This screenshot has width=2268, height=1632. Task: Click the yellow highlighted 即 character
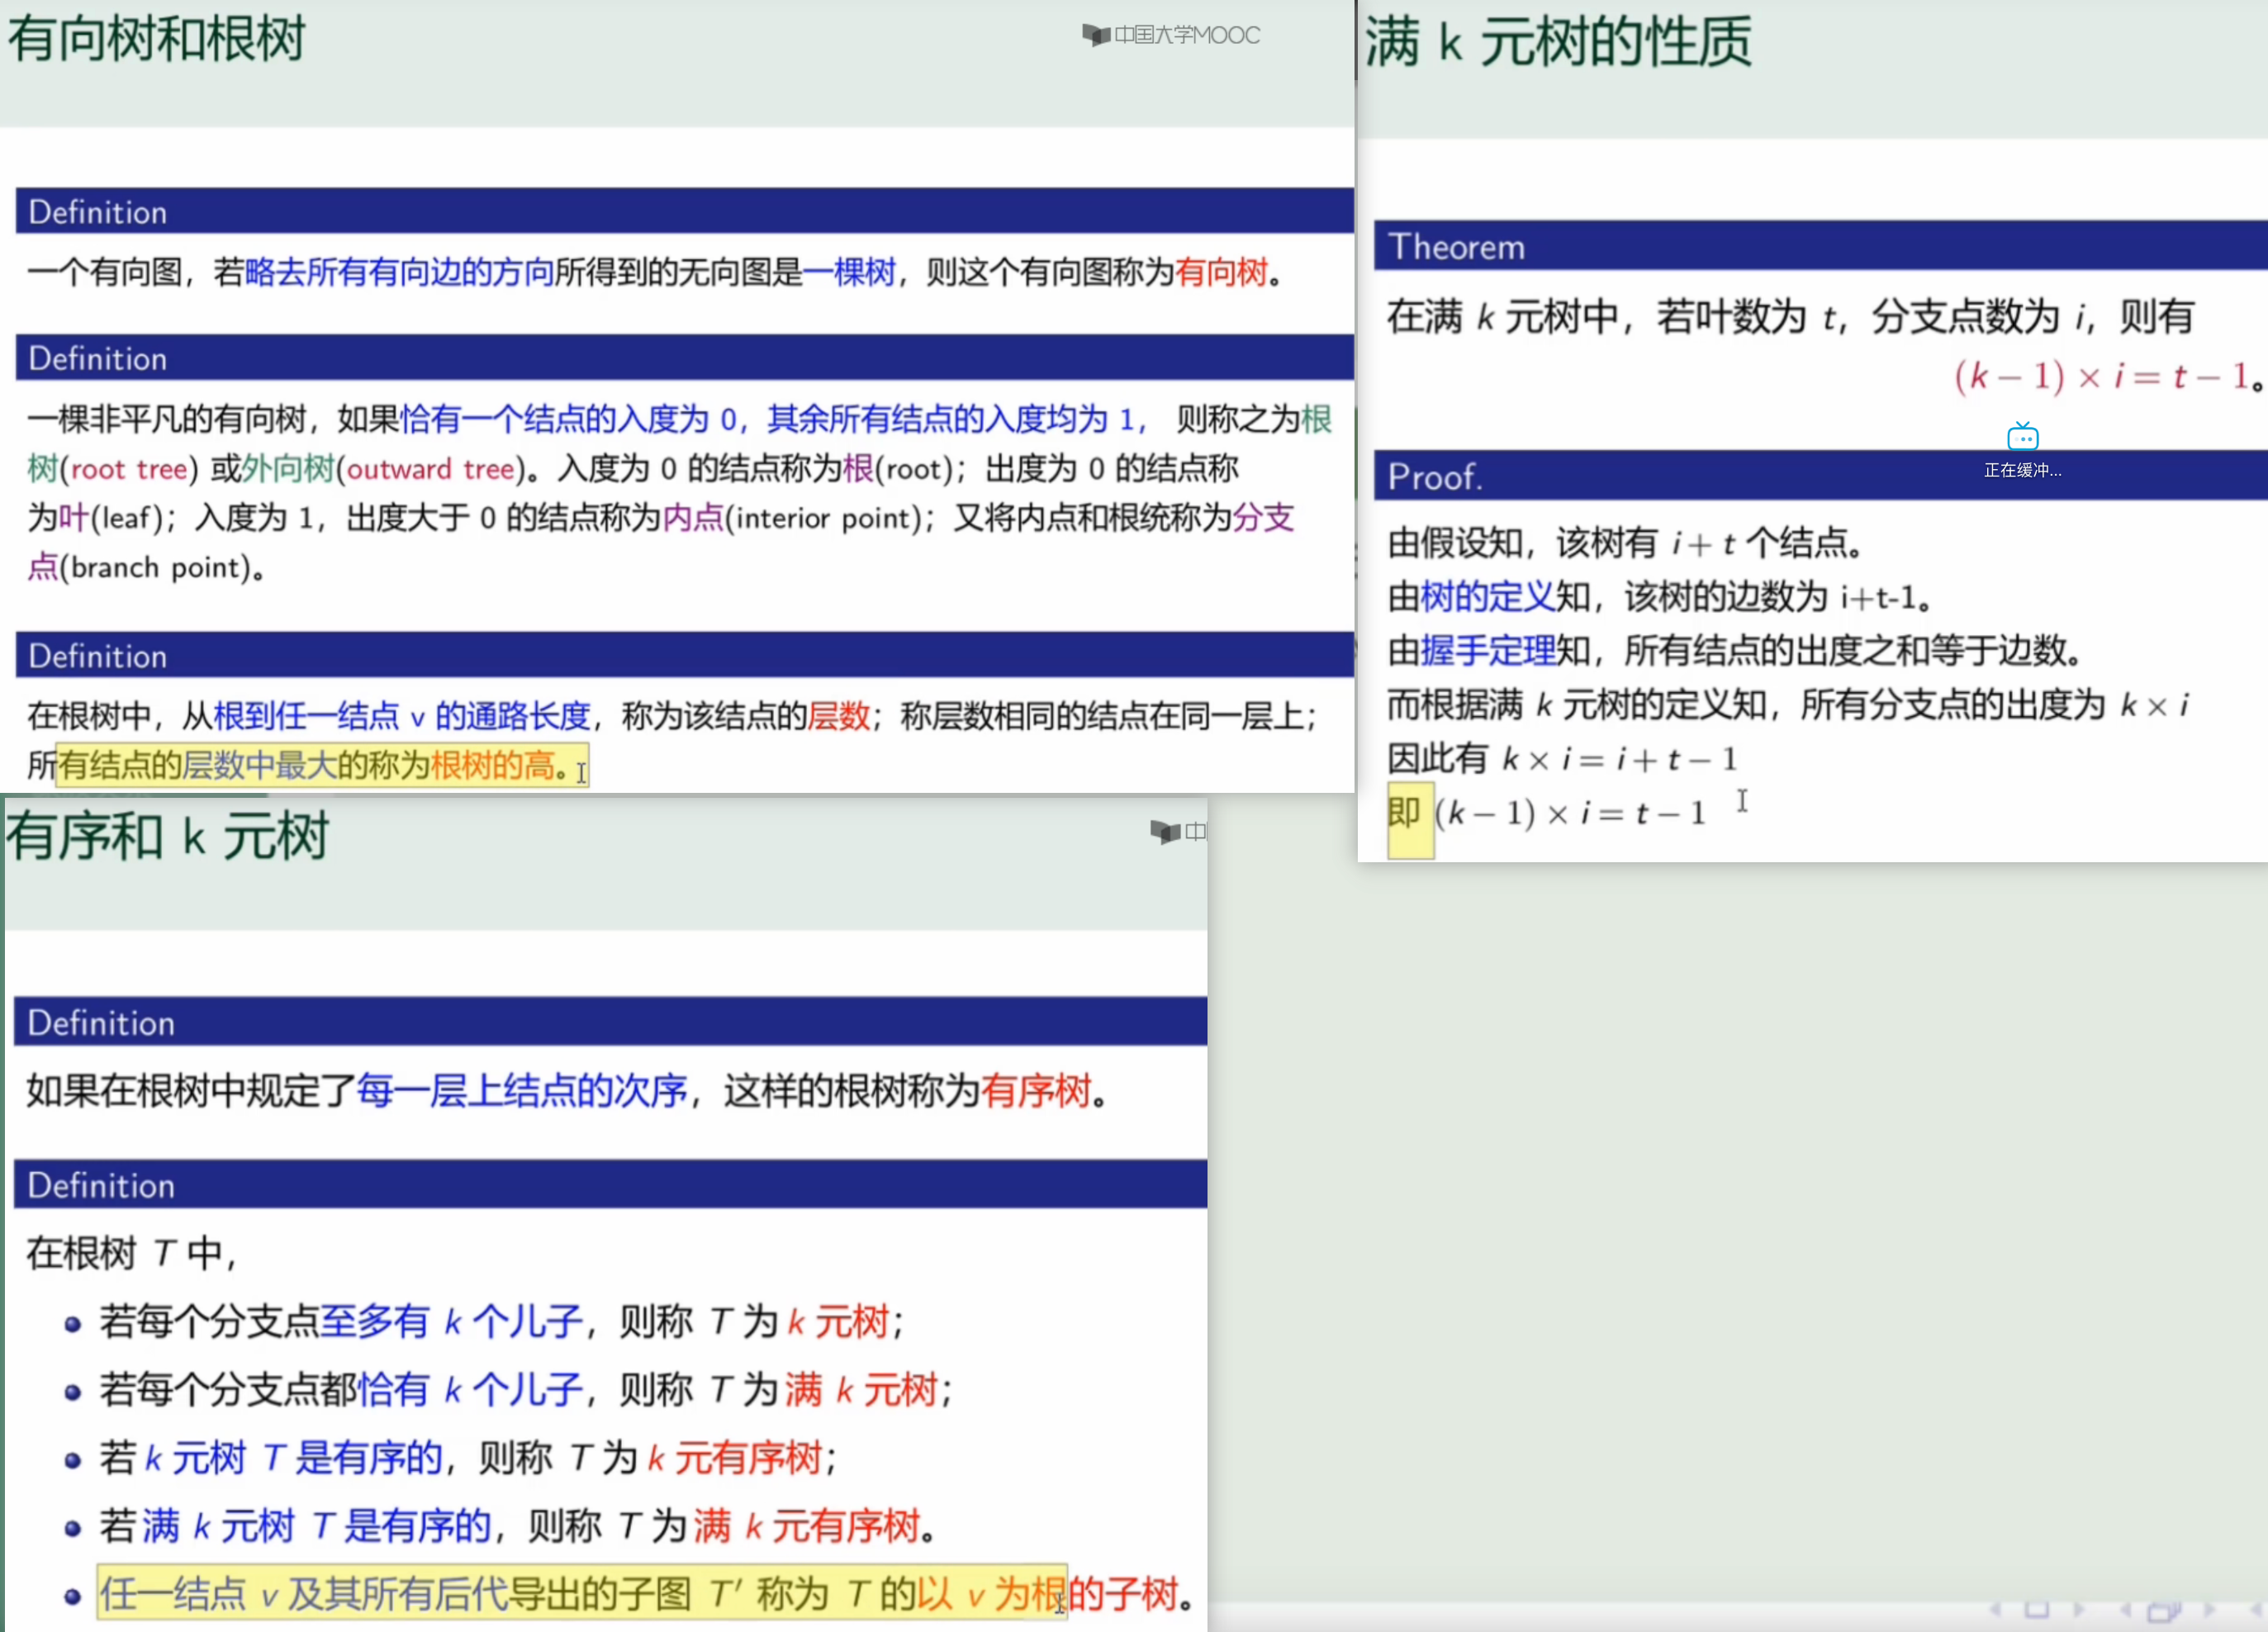(1405, 813)
